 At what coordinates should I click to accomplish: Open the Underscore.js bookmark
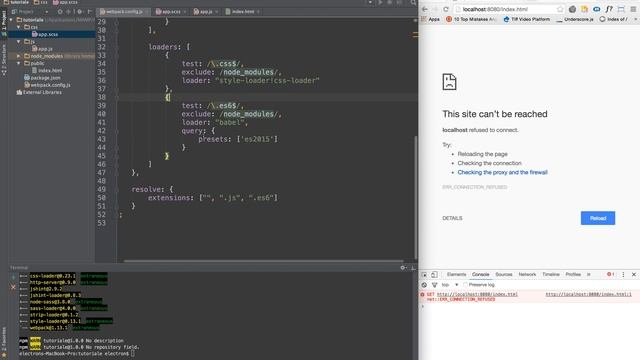tap(575, 19)
